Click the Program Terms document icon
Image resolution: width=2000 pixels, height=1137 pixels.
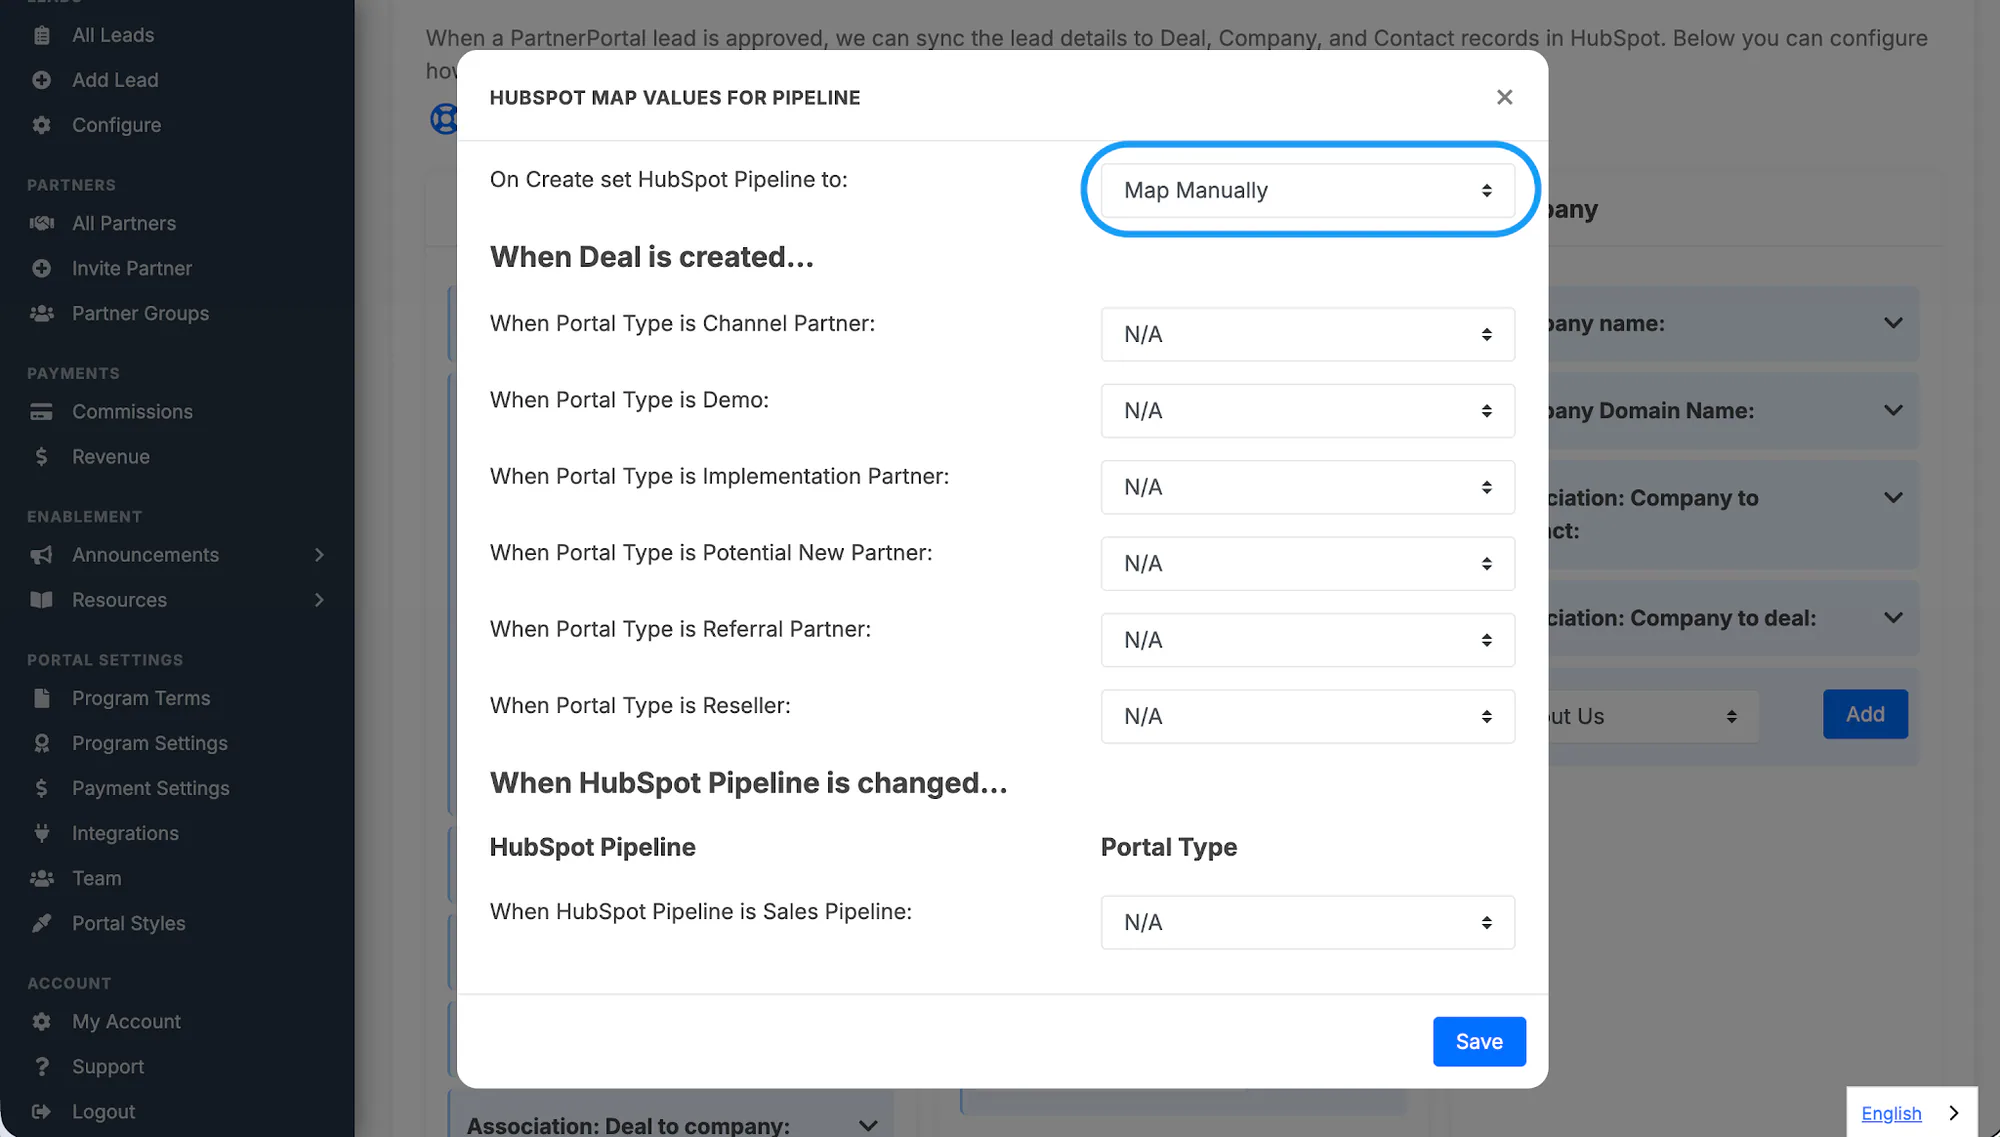pos(41,698)
